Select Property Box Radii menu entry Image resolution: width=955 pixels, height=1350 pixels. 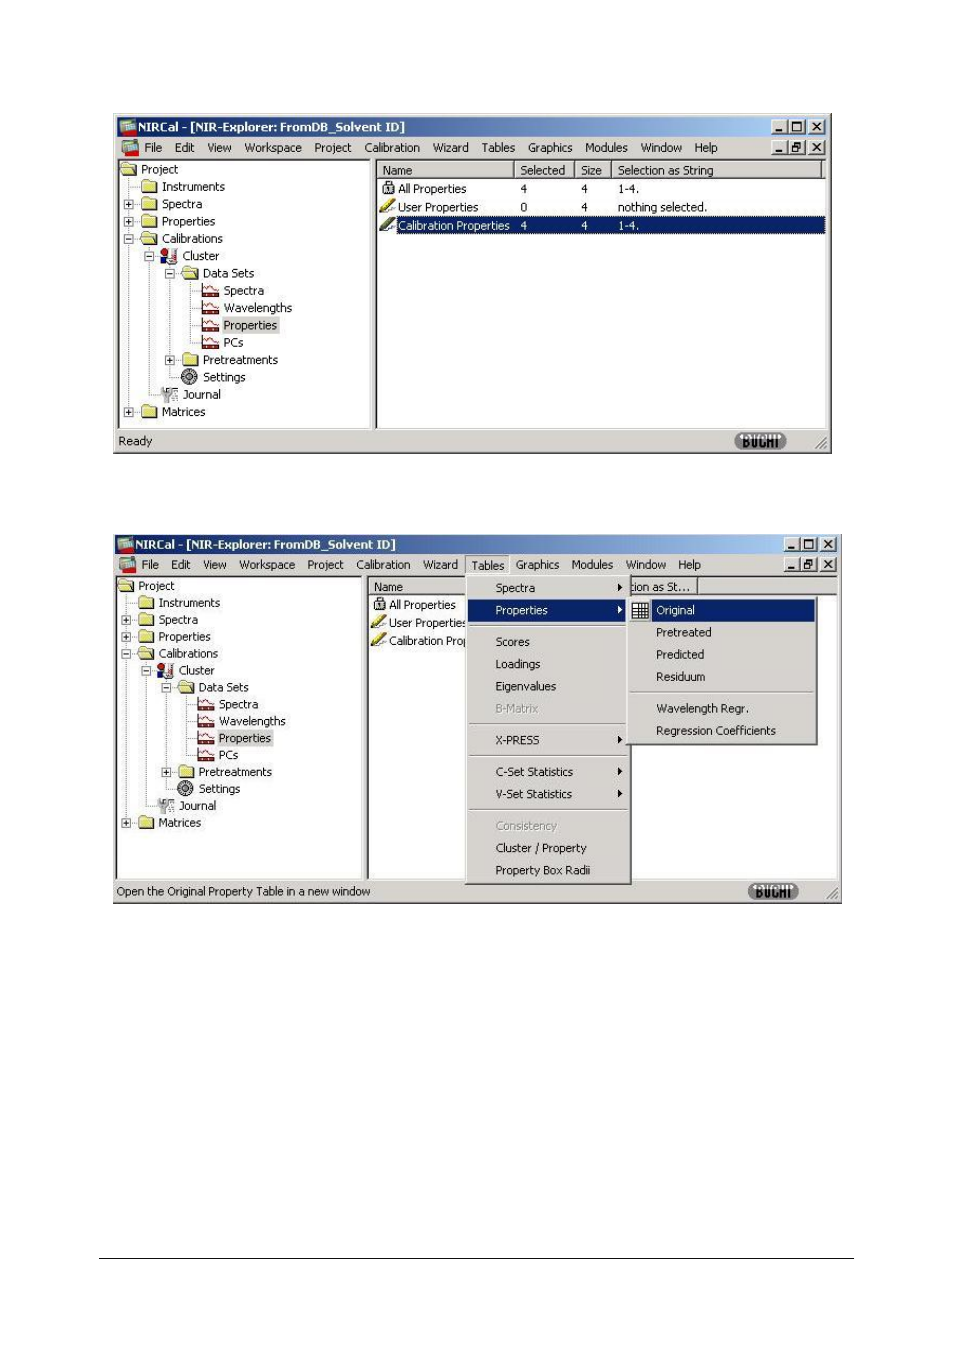(543, 870)
